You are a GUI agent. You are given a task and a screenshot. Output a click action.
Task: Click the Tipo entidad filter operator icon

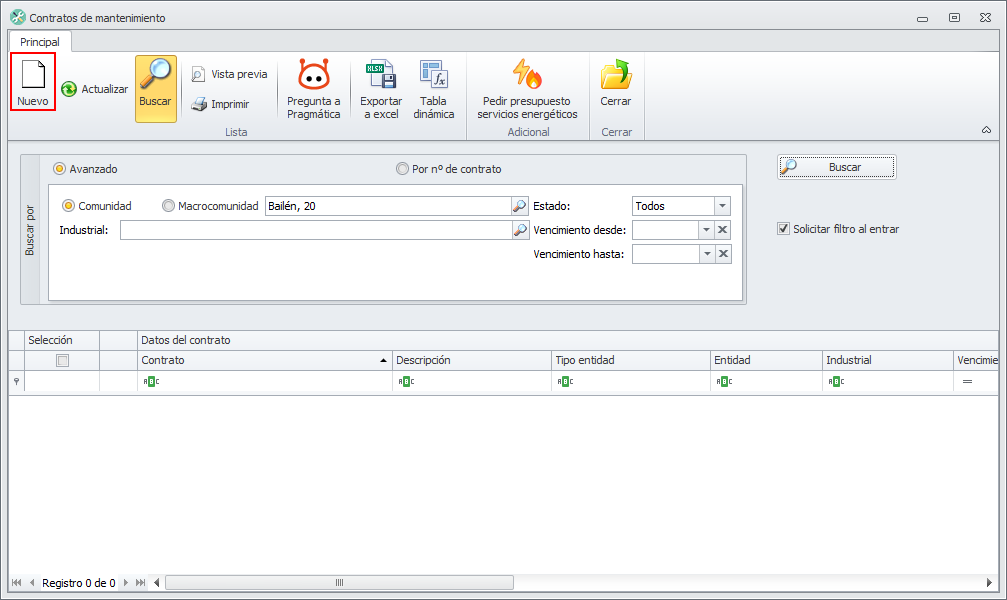click(566, 382)
